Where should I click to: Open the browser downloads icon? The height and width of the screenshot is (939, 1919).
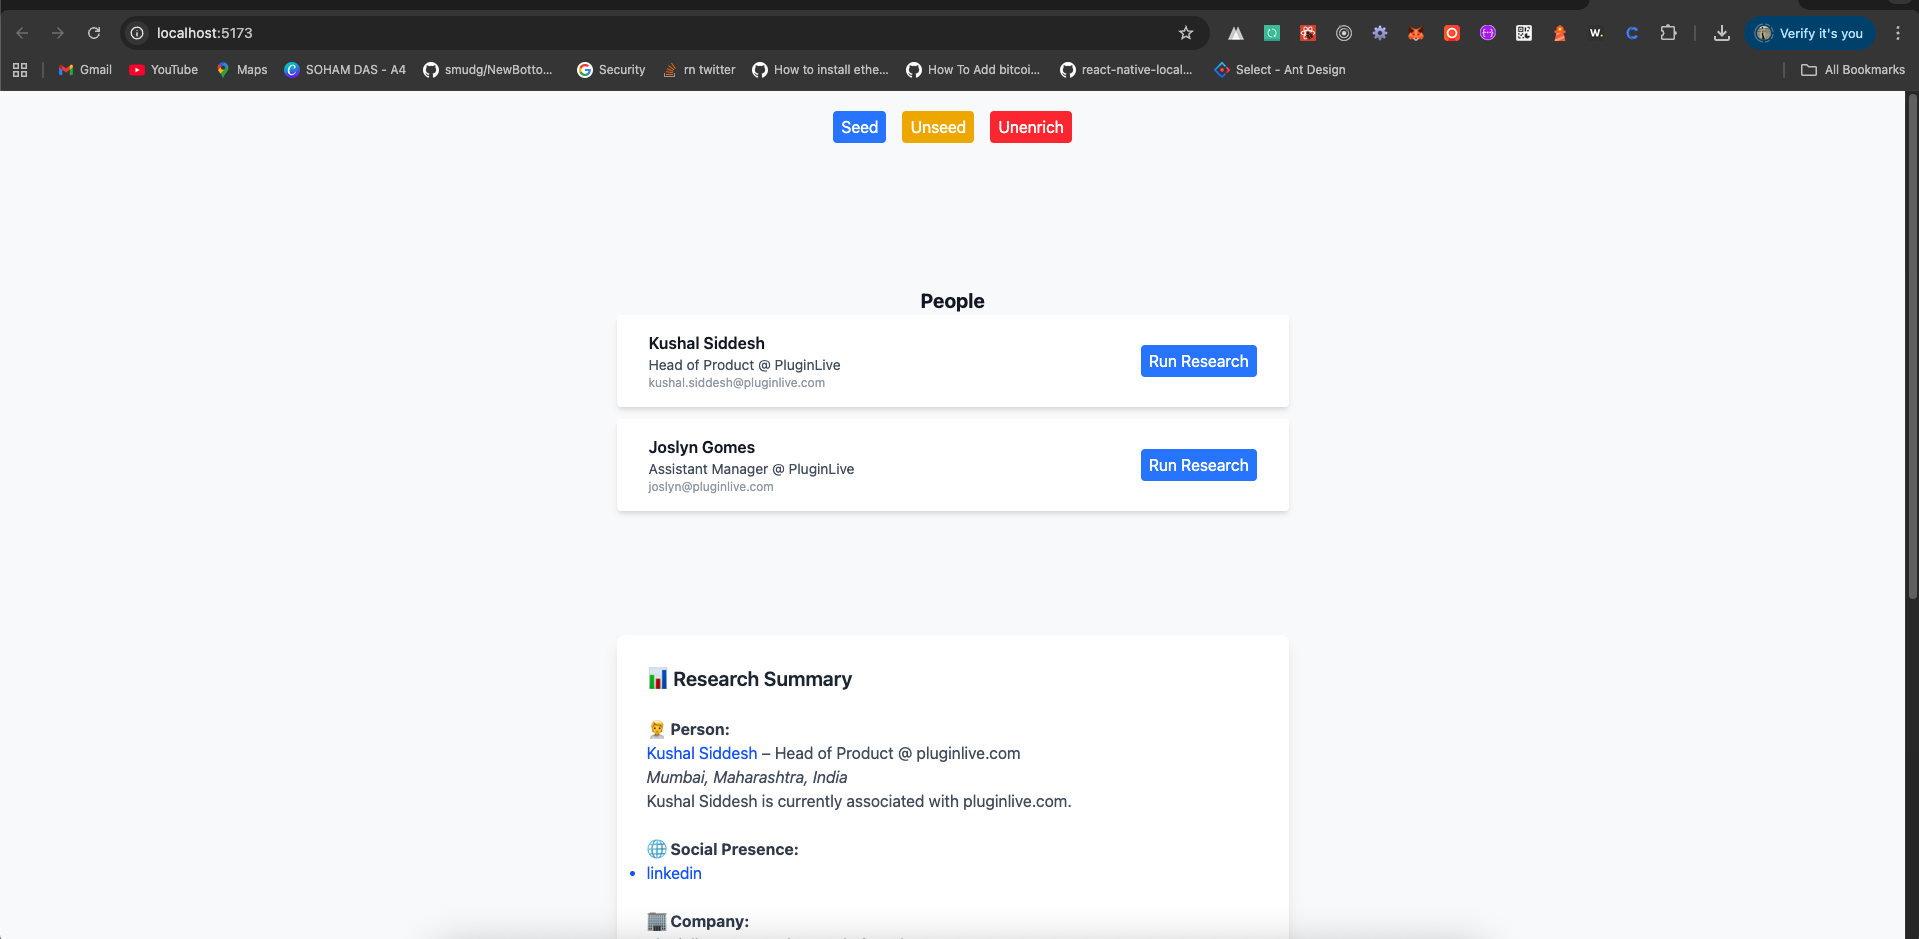click(x=1722, y=33)
